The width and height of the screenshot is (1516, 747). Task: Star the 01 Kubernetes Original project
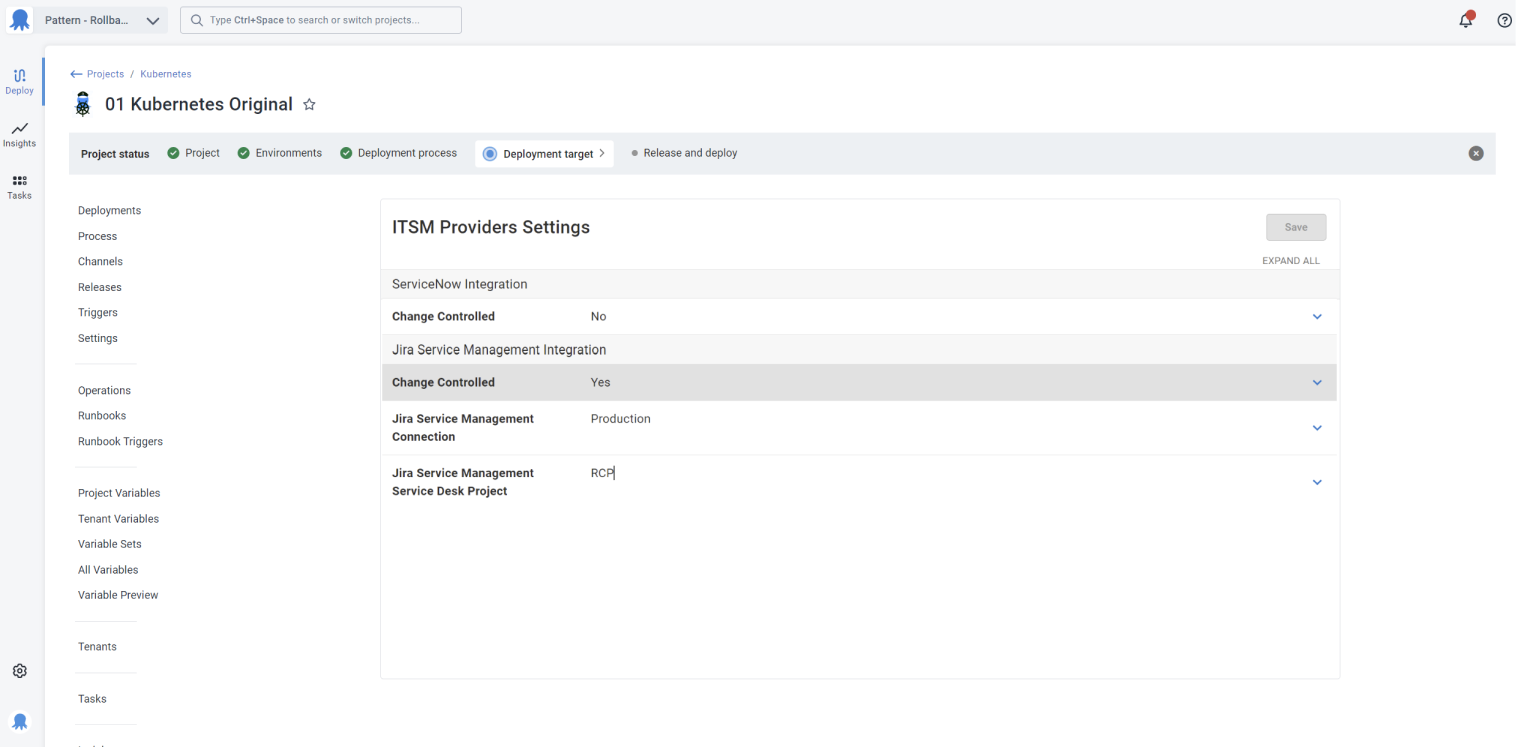tap(309, 104)
